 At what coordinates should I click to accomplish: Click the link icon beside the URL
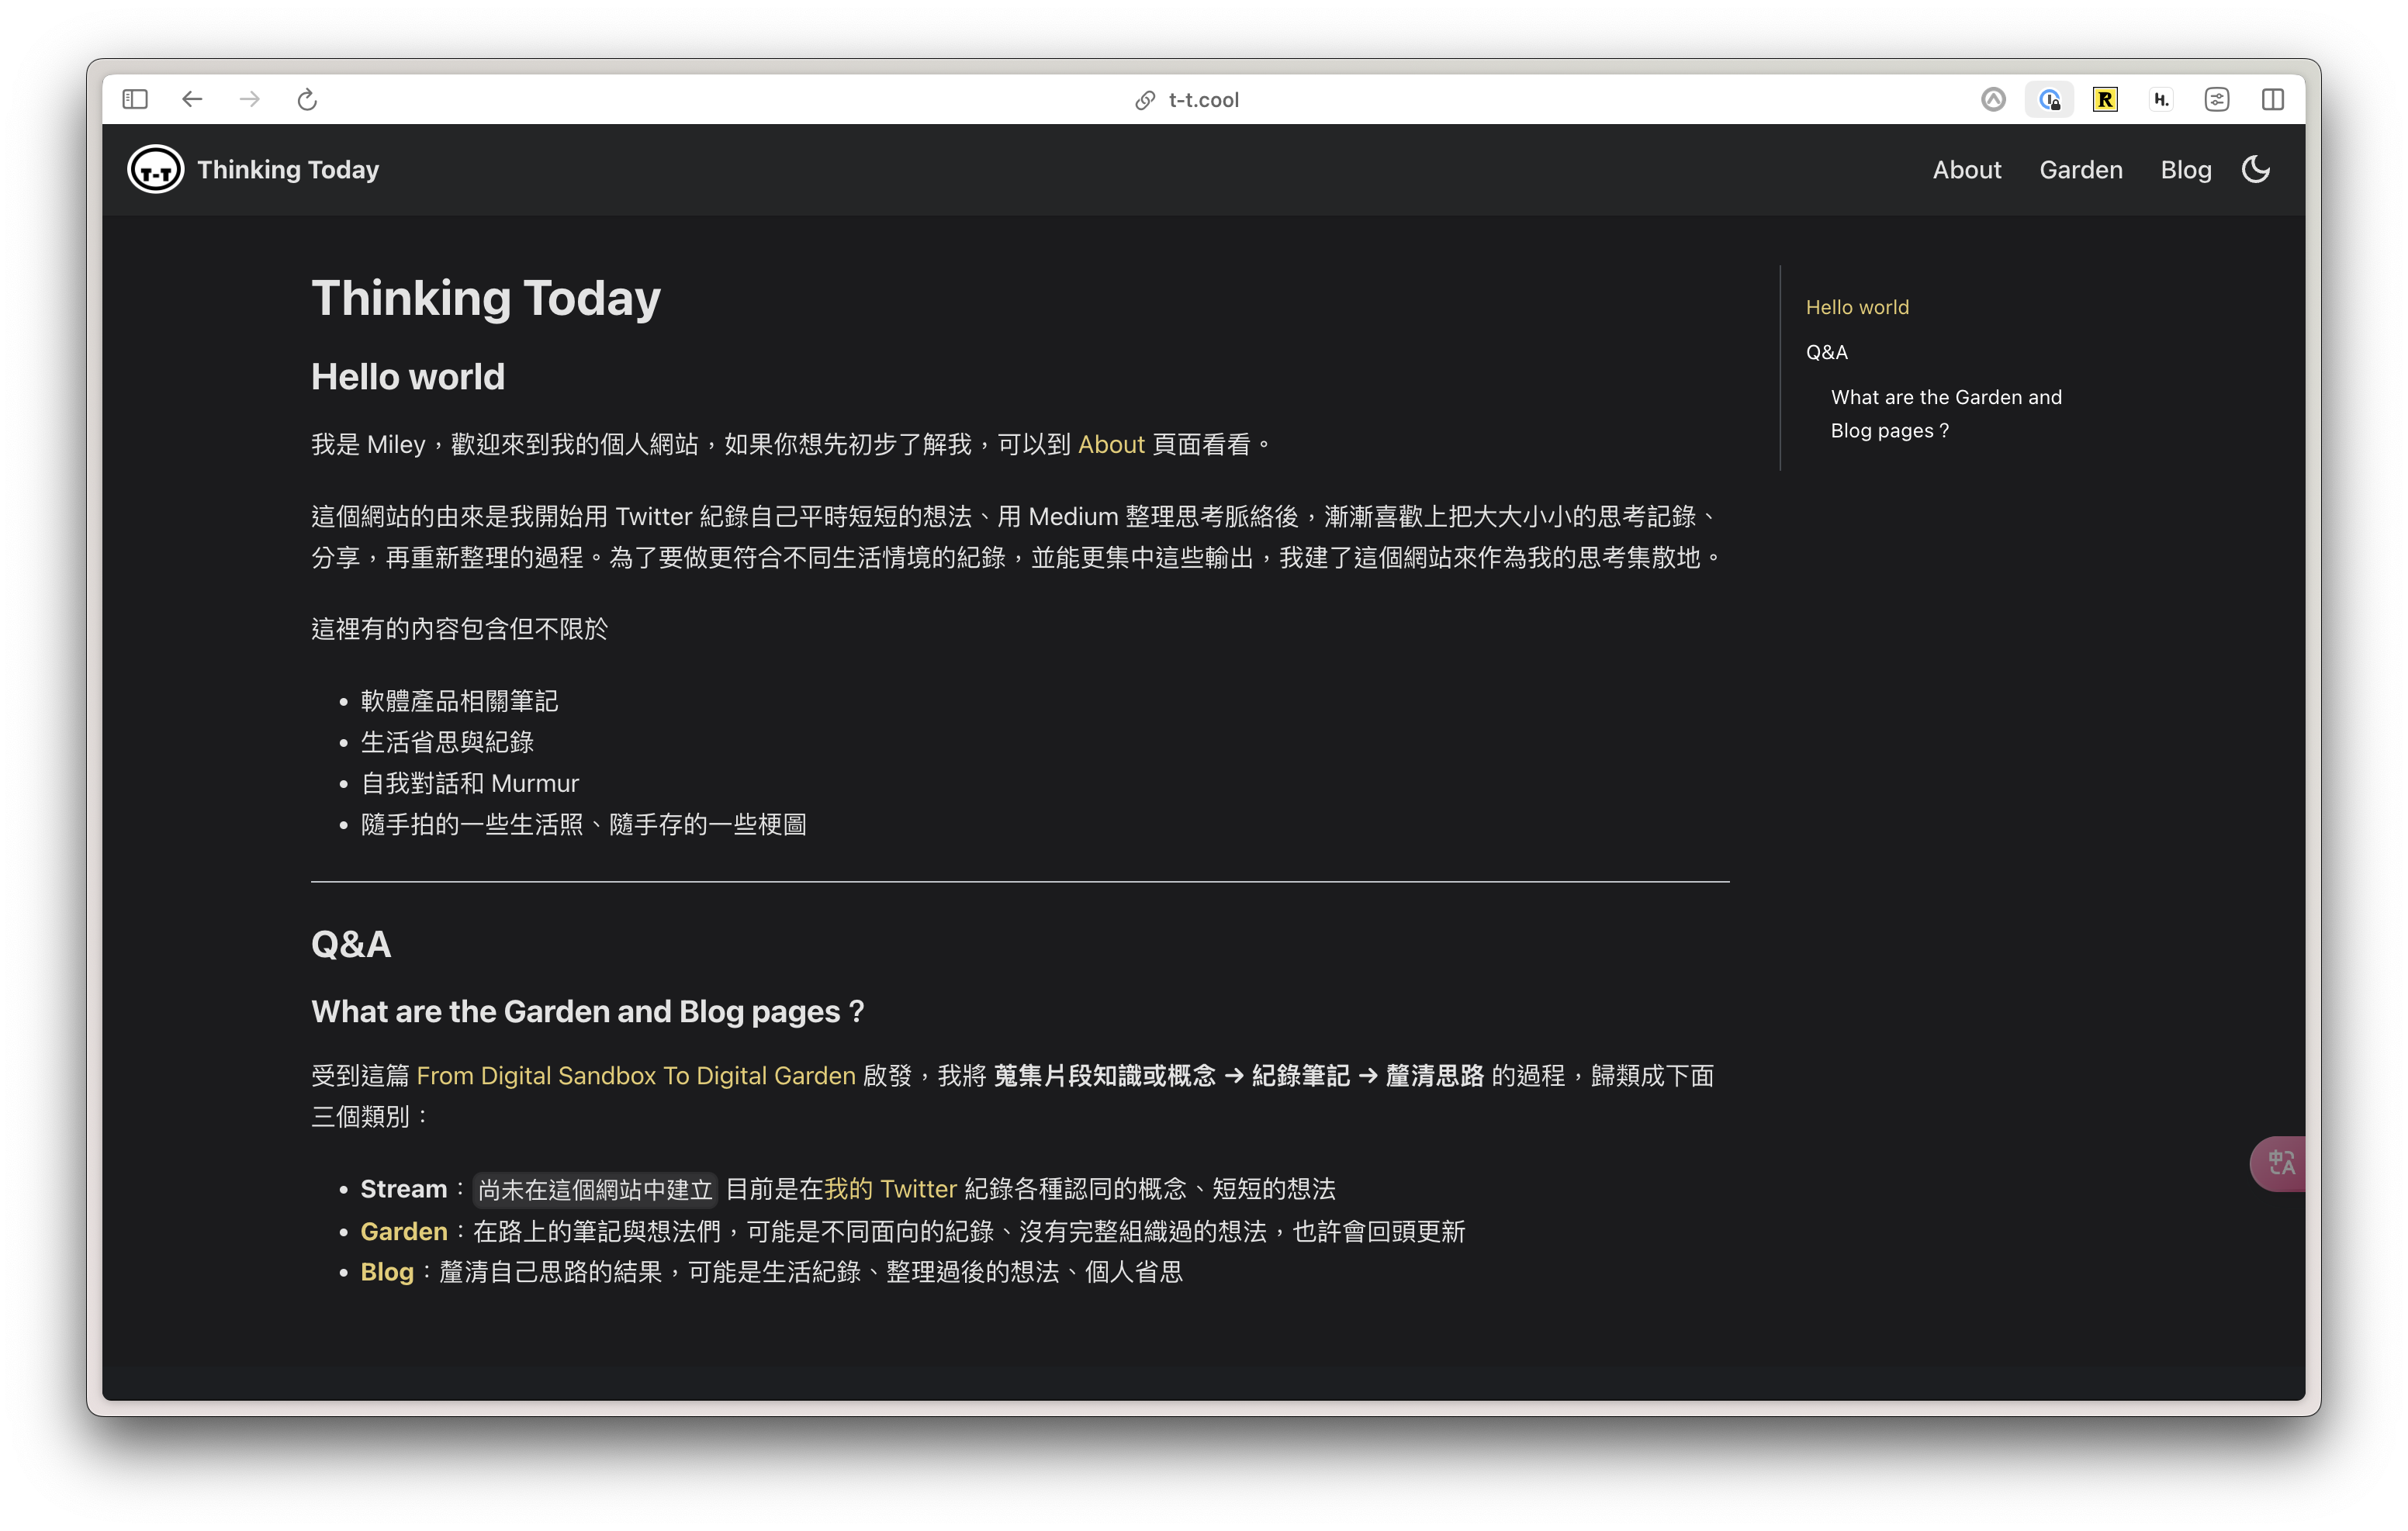tap(1145, 100)
